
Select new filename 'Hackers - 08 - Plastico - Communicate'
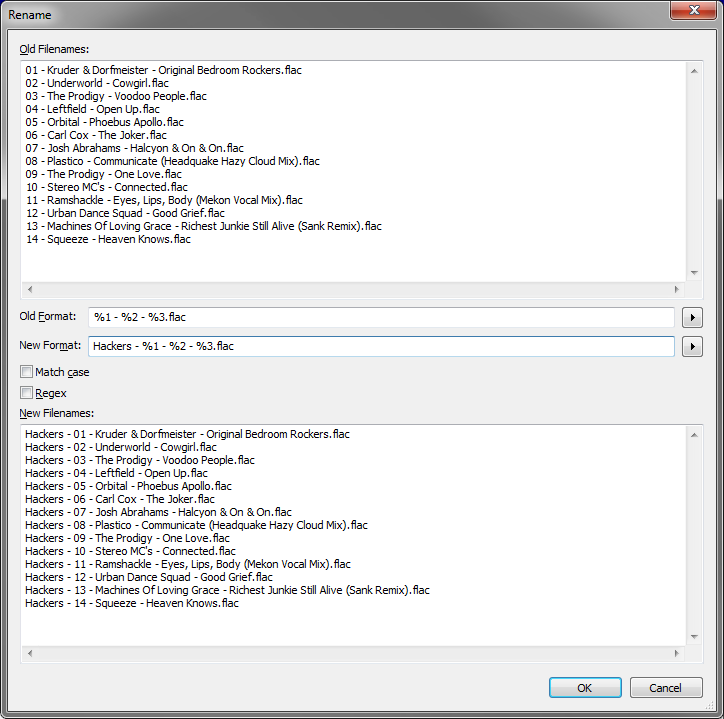pyautogui.click(x=196, y=525)
